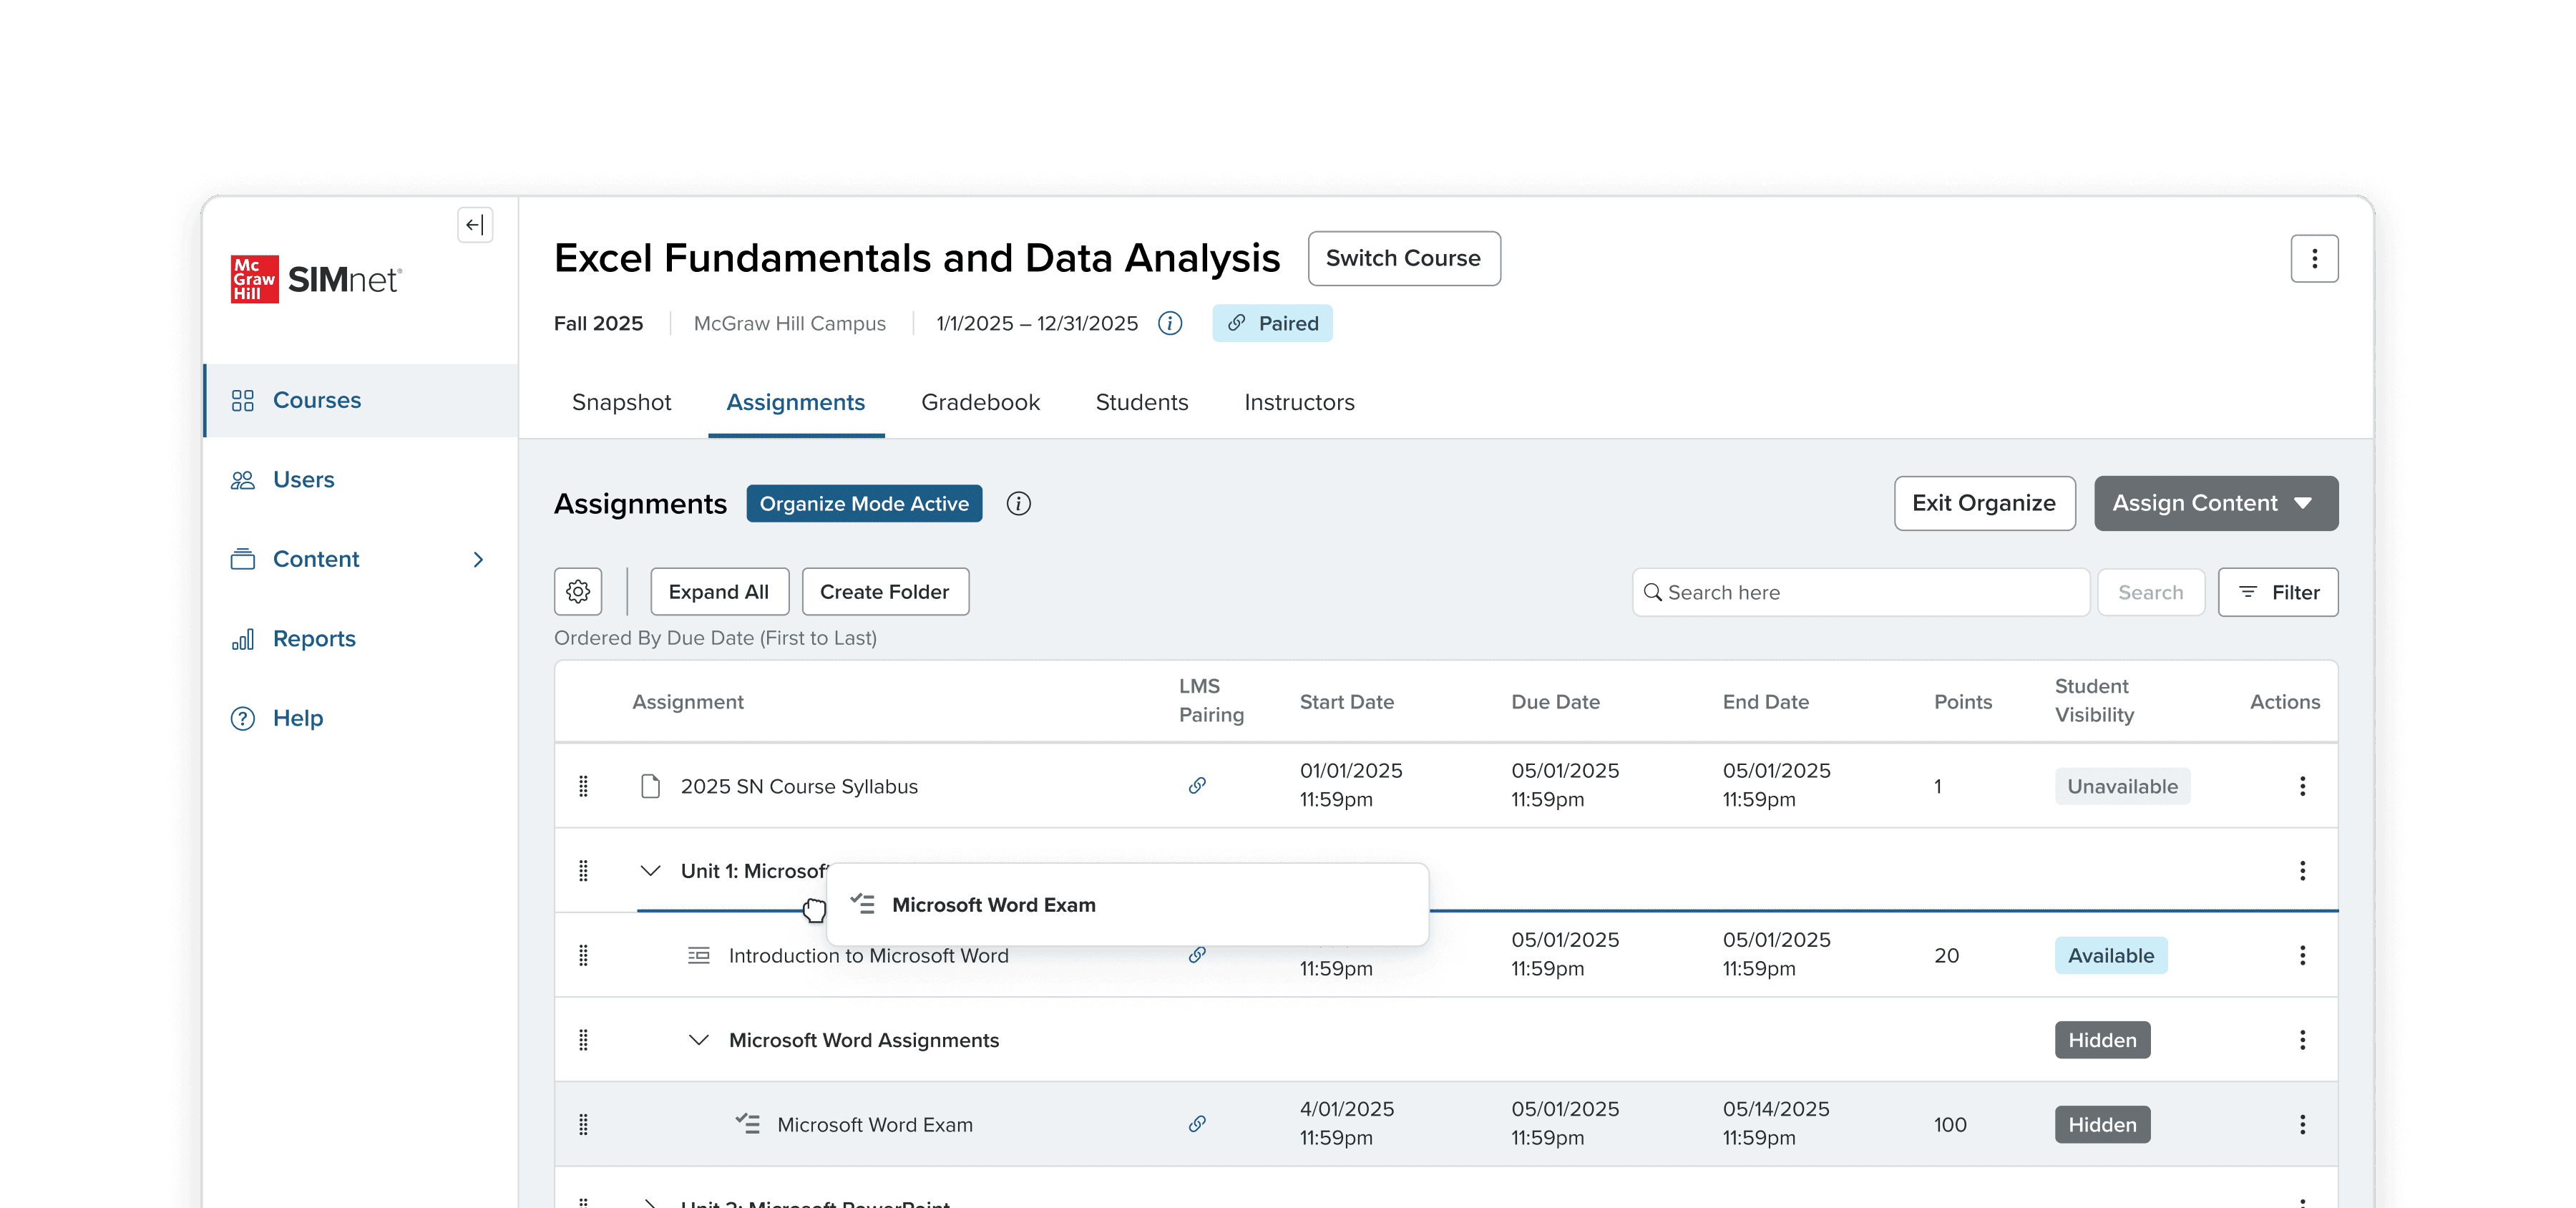Image resolution: width=2576 pixels, height=1208 pixels.
Task: Open the course kebab menu at top right
Action: pyautogui.click(x=2314, y=259)
